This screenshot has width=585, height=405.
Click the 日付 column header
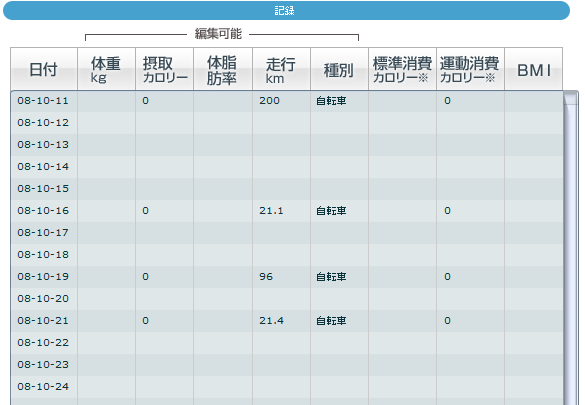[44, 69]
